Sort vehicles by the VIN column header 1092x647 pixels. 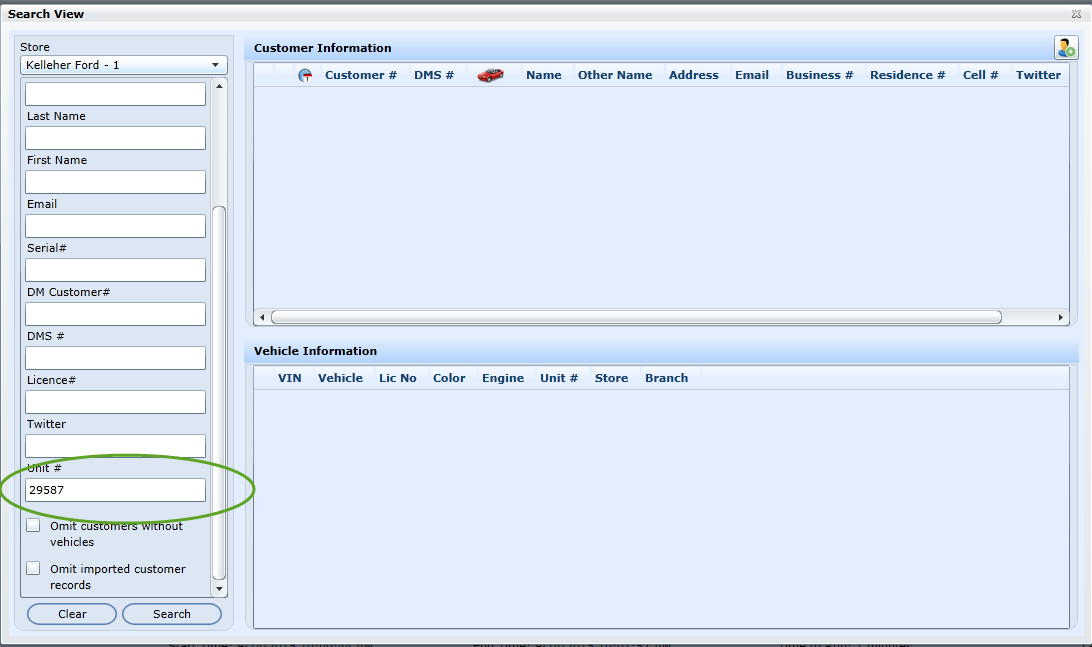(x=289, y=378)
